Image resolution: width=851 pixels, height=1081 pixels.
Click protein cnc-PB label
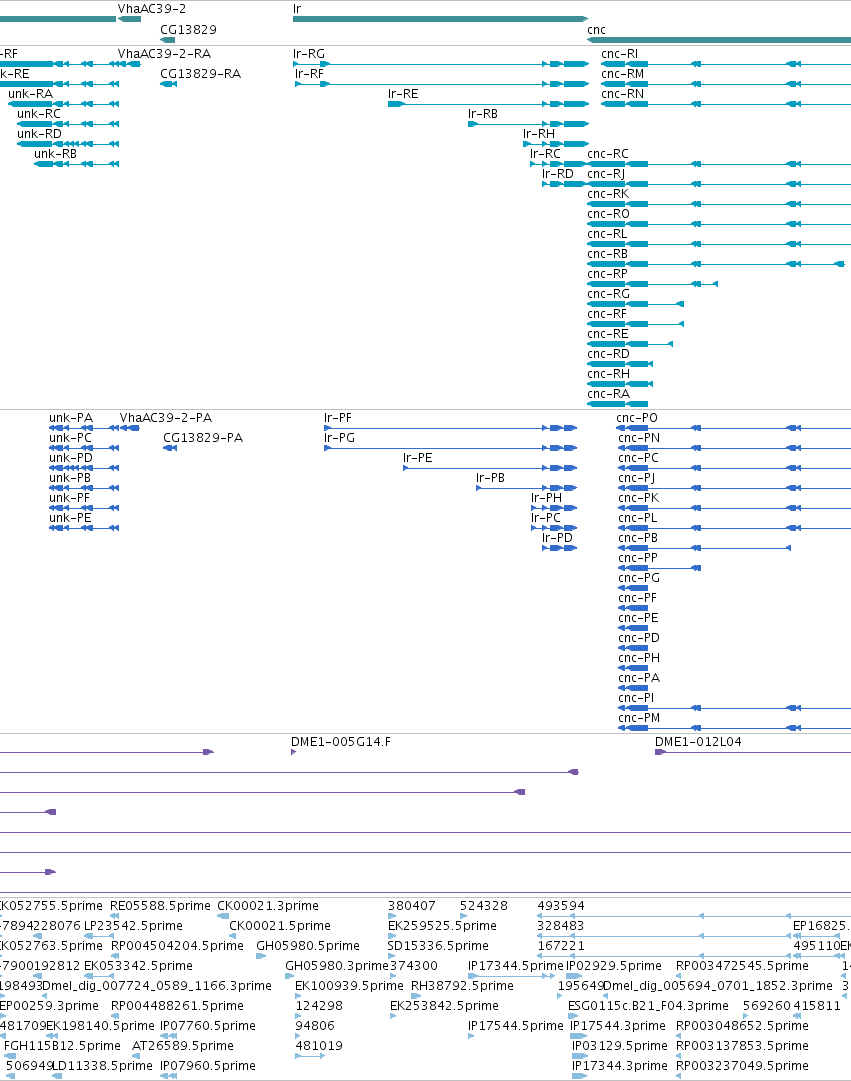[x=638, y=538]
